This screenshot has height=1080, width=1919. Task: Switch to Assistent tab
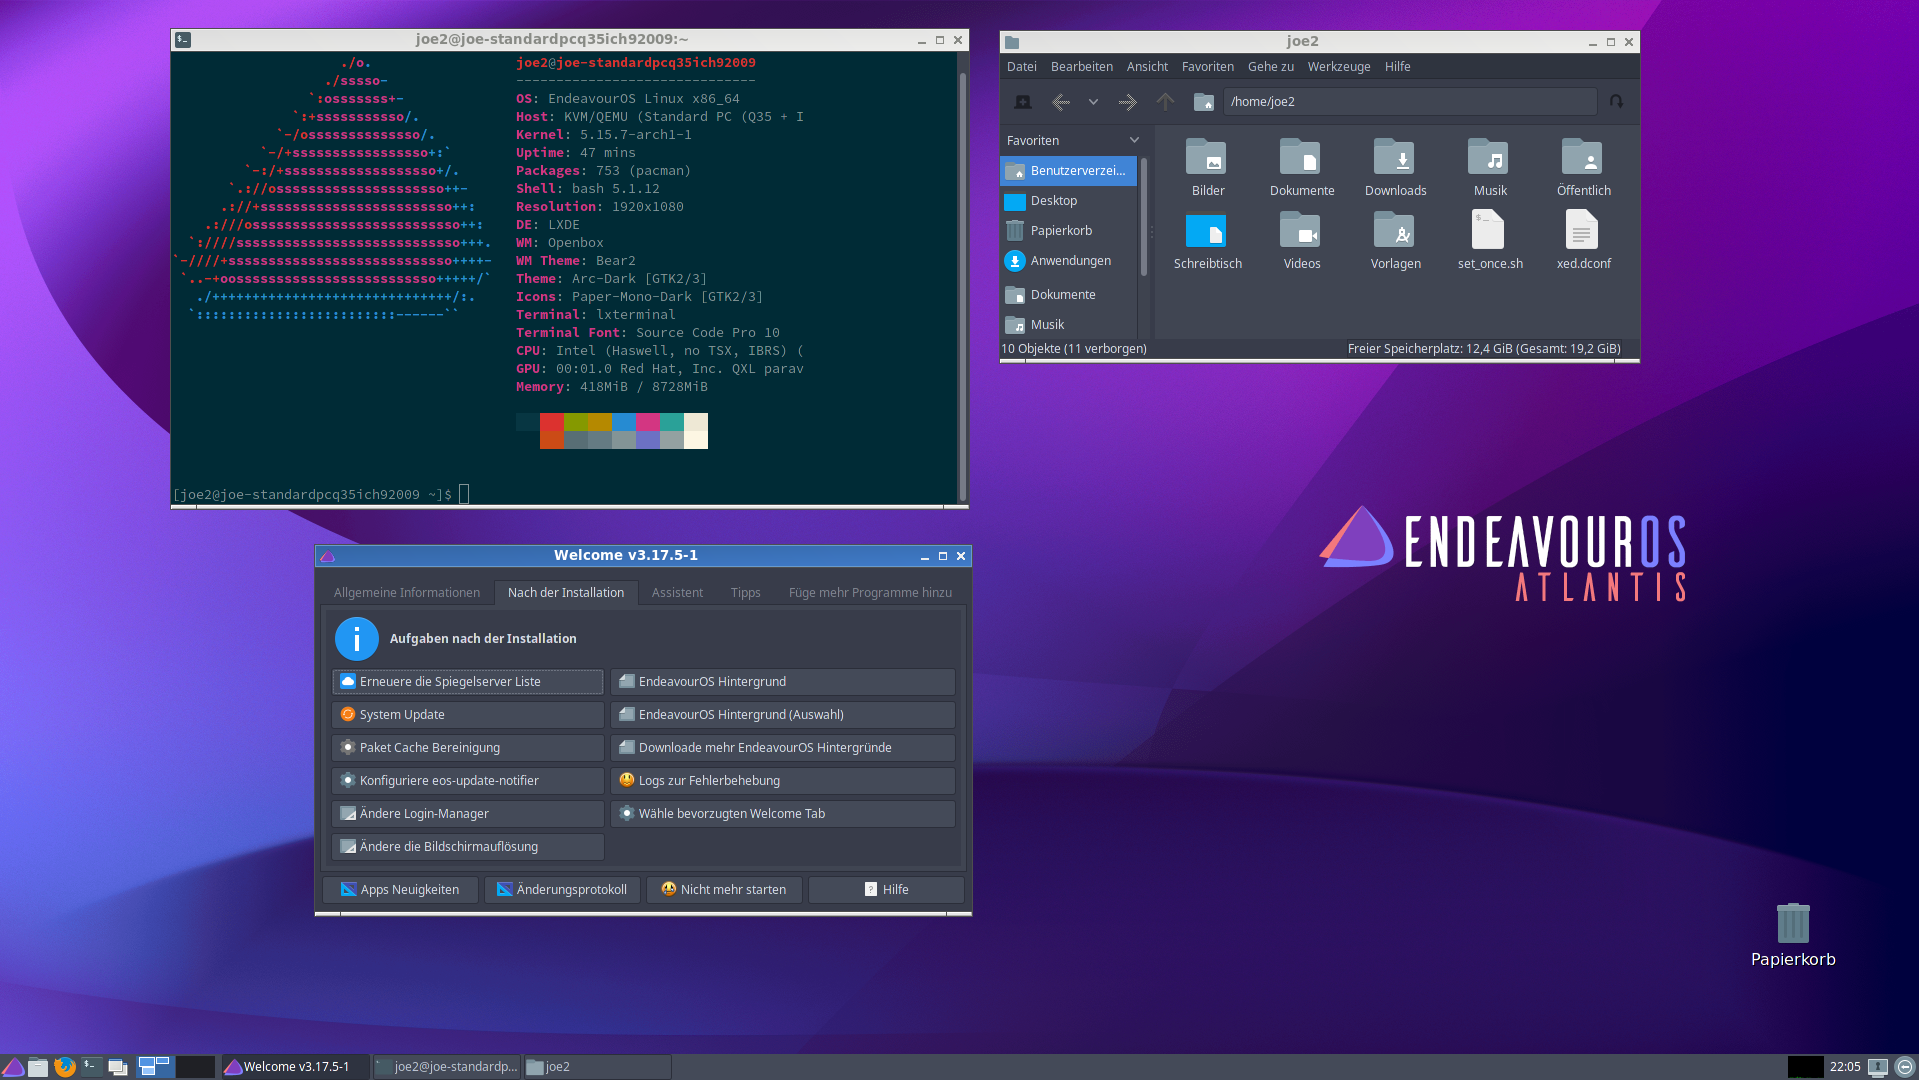pyautogui.click(x=677, y=593)
